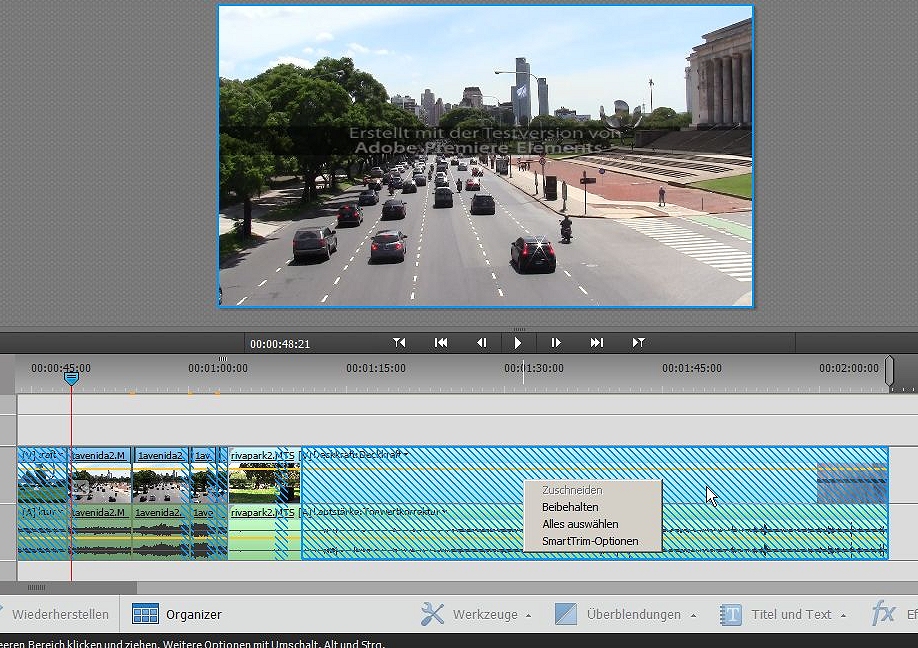Screen dimensions: 918x648
Task: Select the rivapark2.MTS audio clip
Action: coord(264,532)
